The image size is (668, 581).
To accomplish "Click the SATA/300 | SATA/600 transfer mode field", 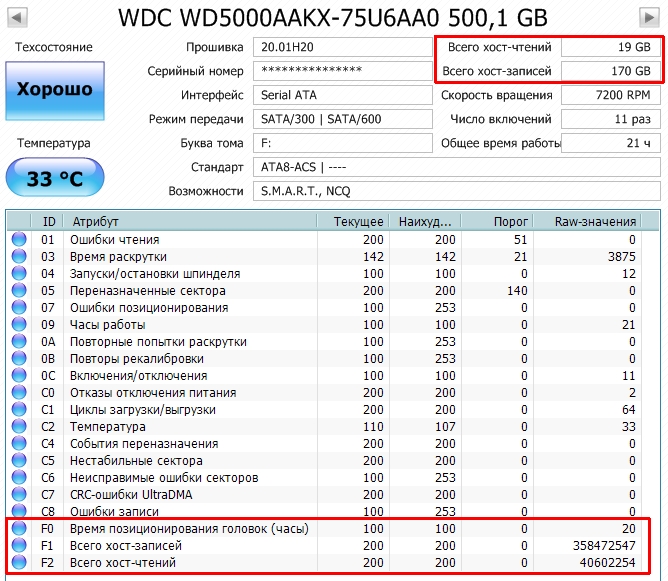I will (x=343, y=119).
